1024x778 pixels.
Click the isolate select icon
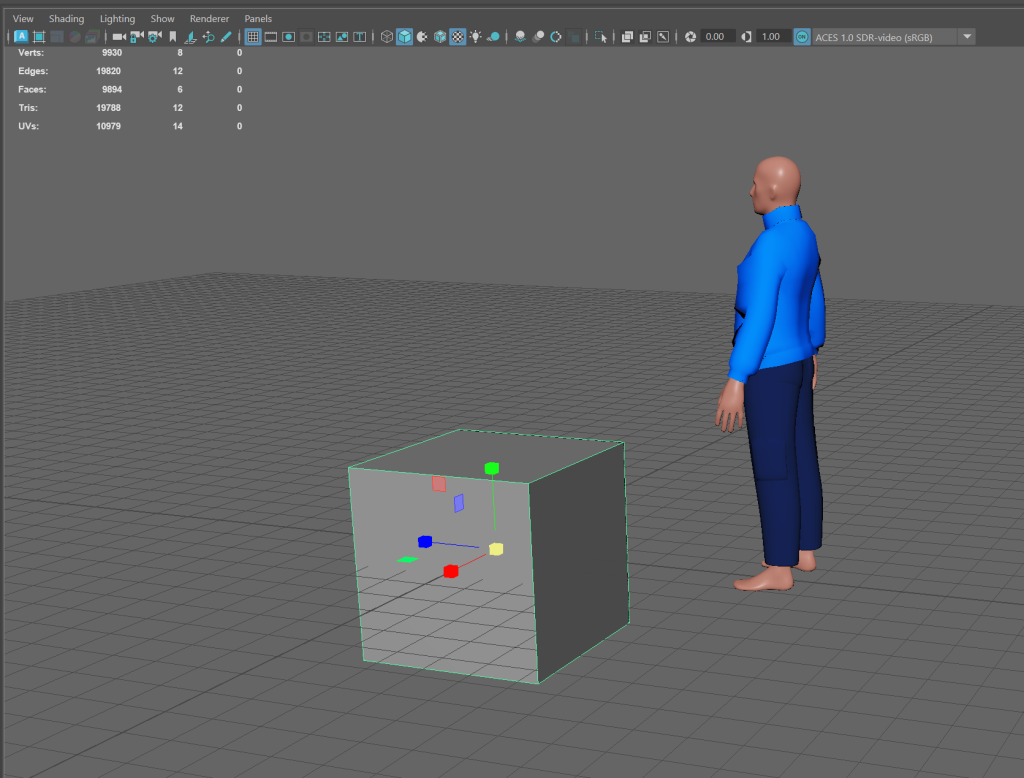pos(601,37)
